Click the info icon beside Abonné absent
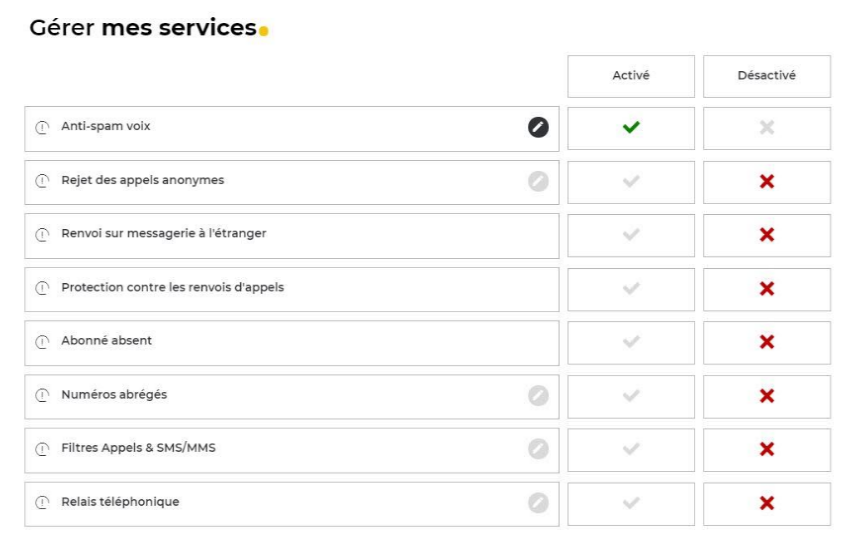Screen dimensions: 841x539 43,342
